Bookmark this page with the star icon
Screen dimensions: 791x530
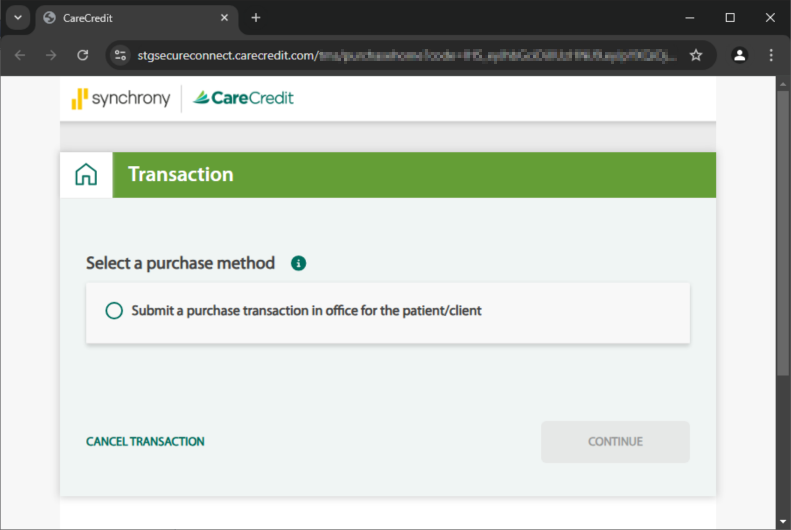point(696,55)
